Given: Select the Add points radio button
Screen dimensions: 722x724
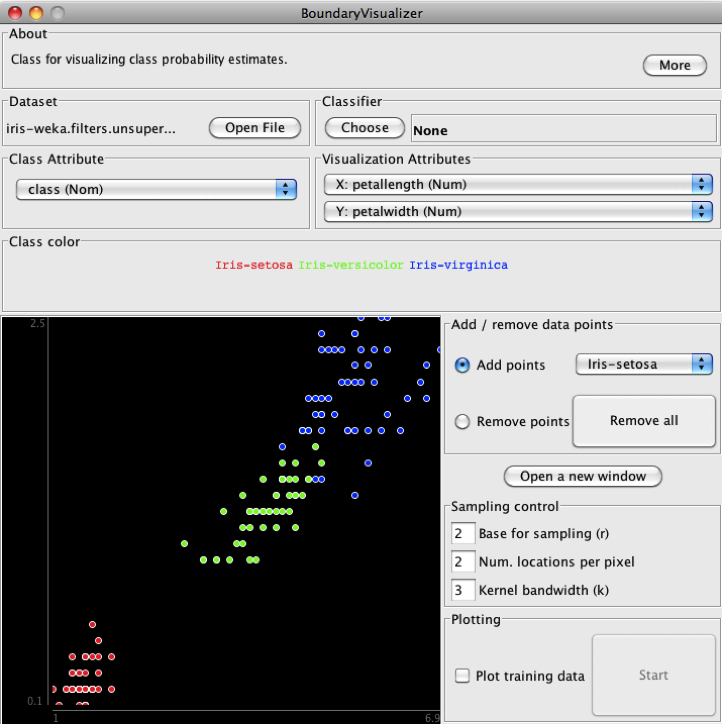Looking at the screenshot, I should coord(462,365).
